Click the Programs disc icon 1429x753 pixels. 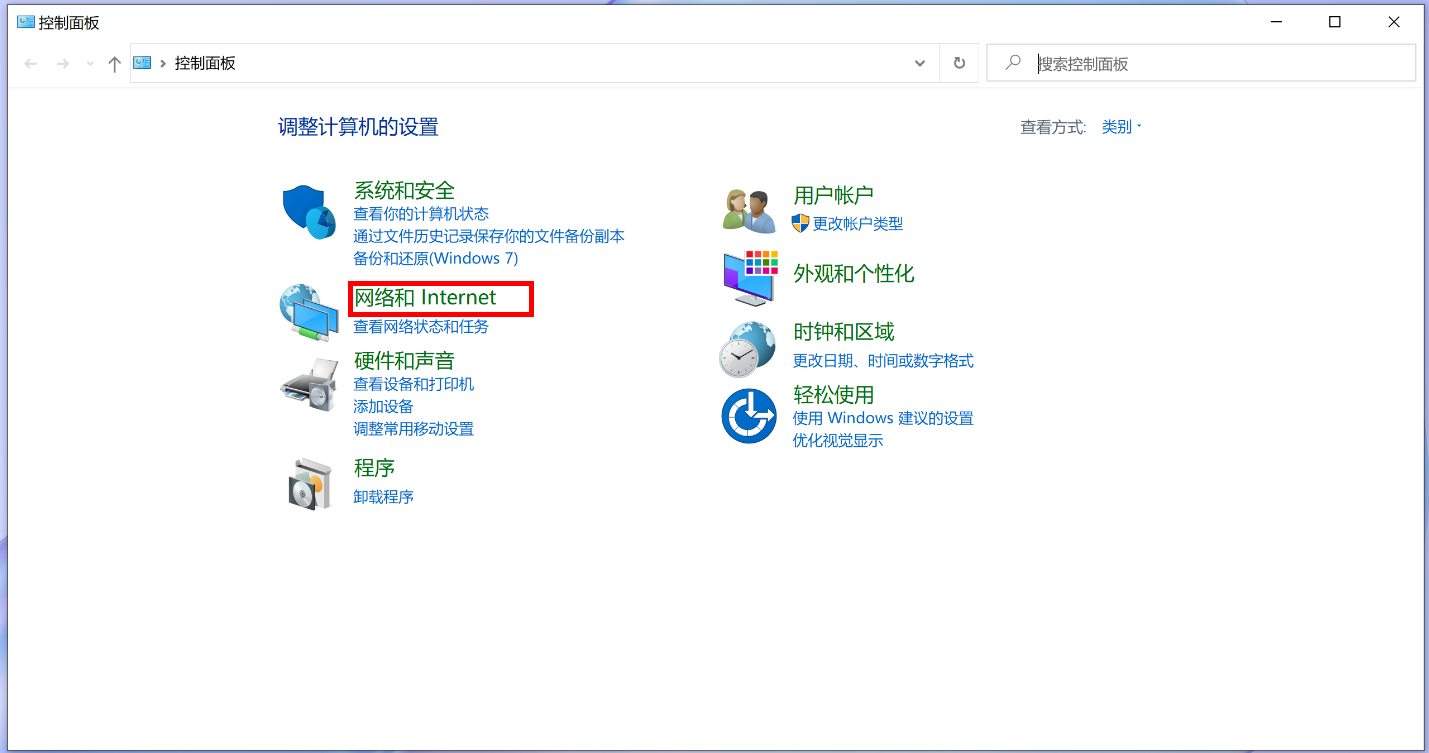[309, 484]
